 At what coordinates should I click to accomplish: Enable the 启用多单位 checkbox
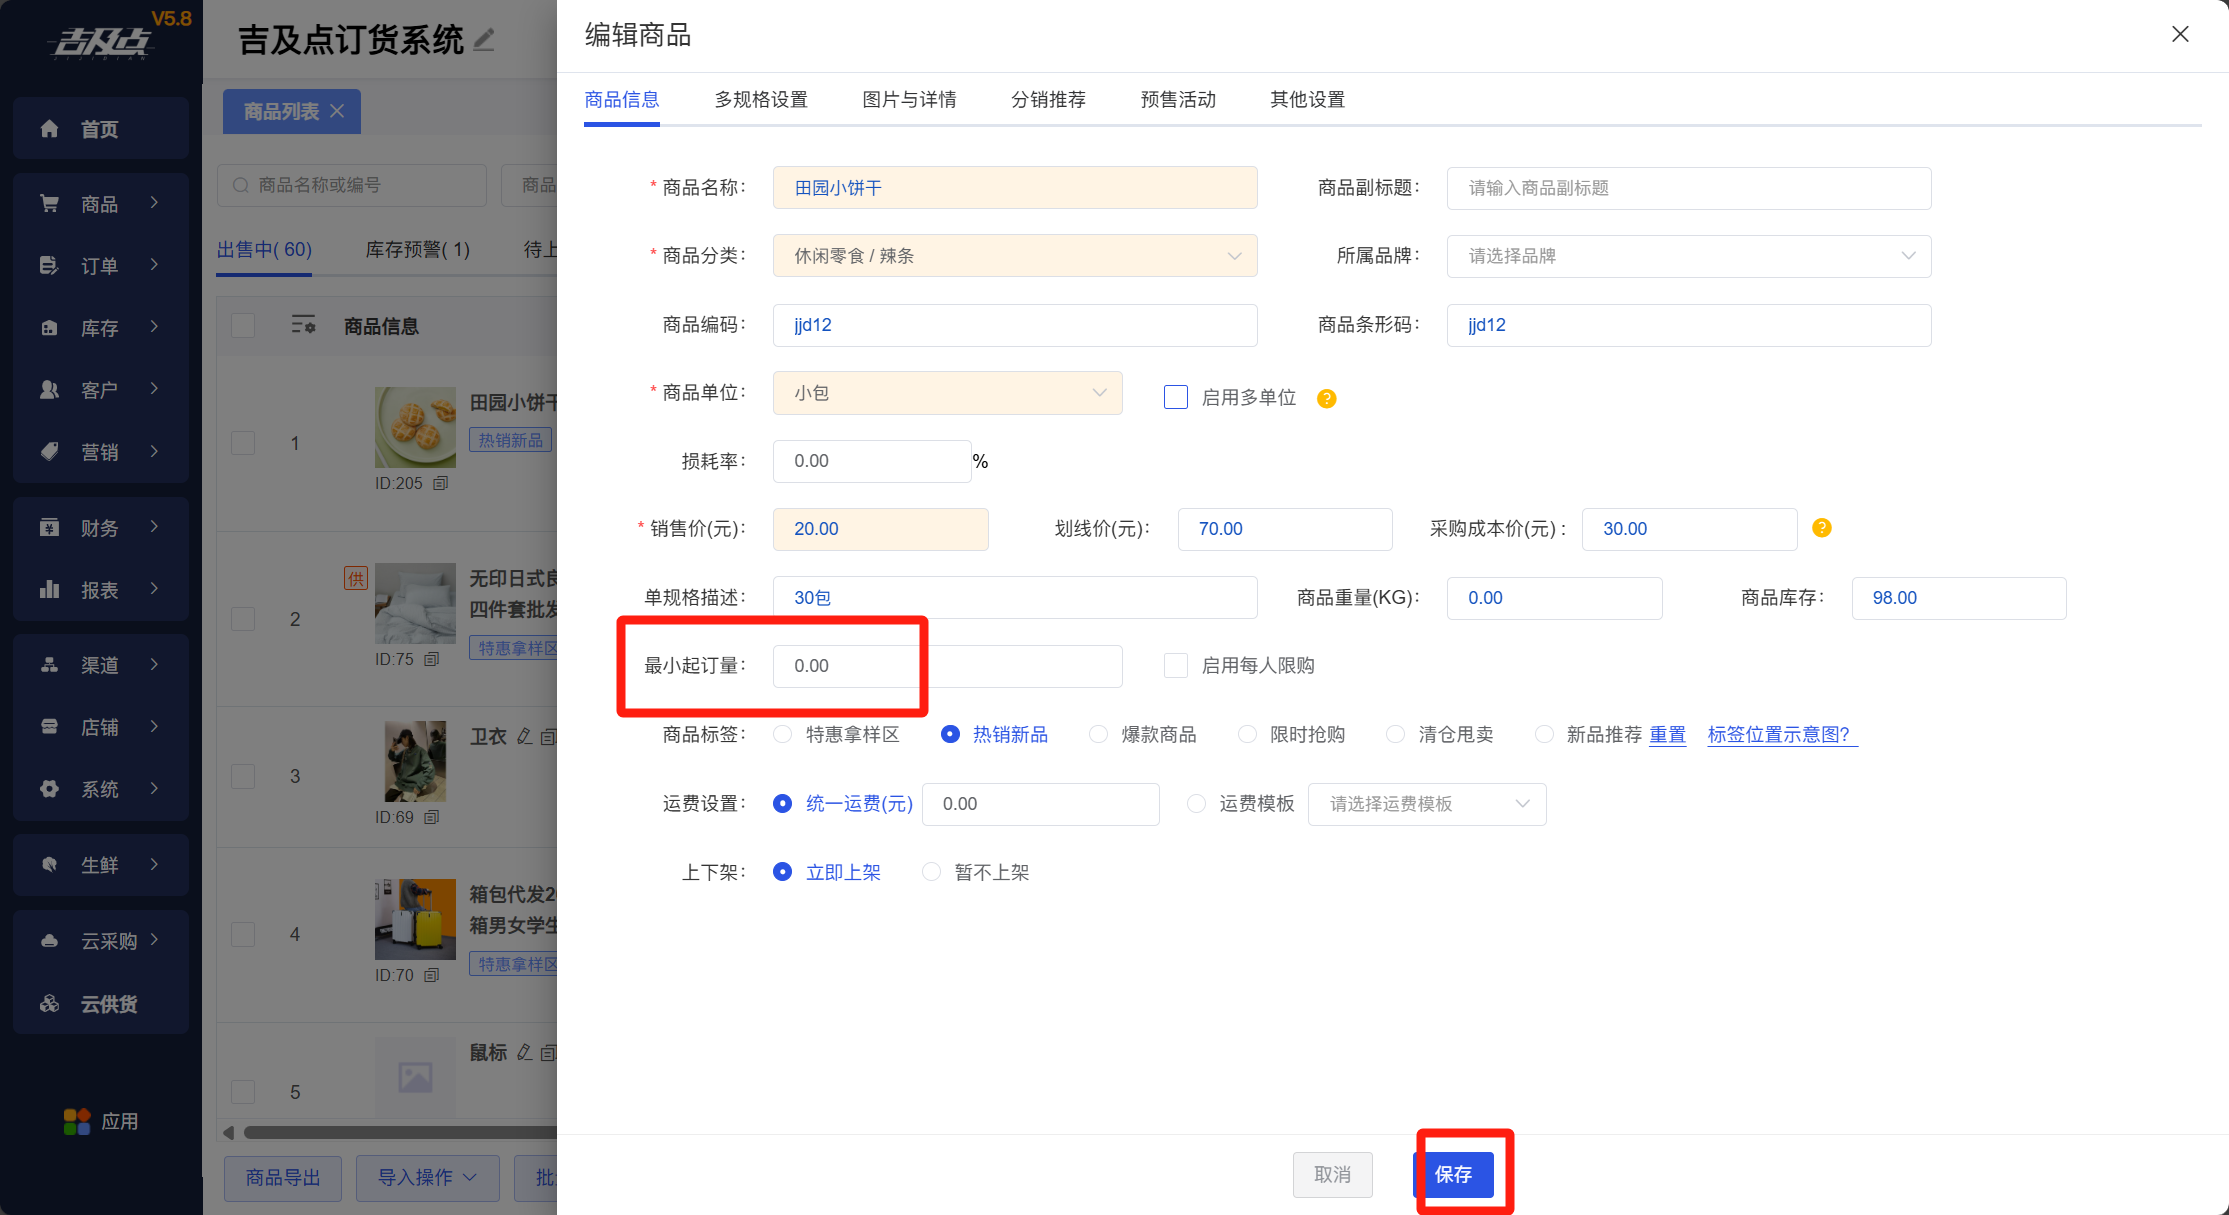(x=1176, y=397)
